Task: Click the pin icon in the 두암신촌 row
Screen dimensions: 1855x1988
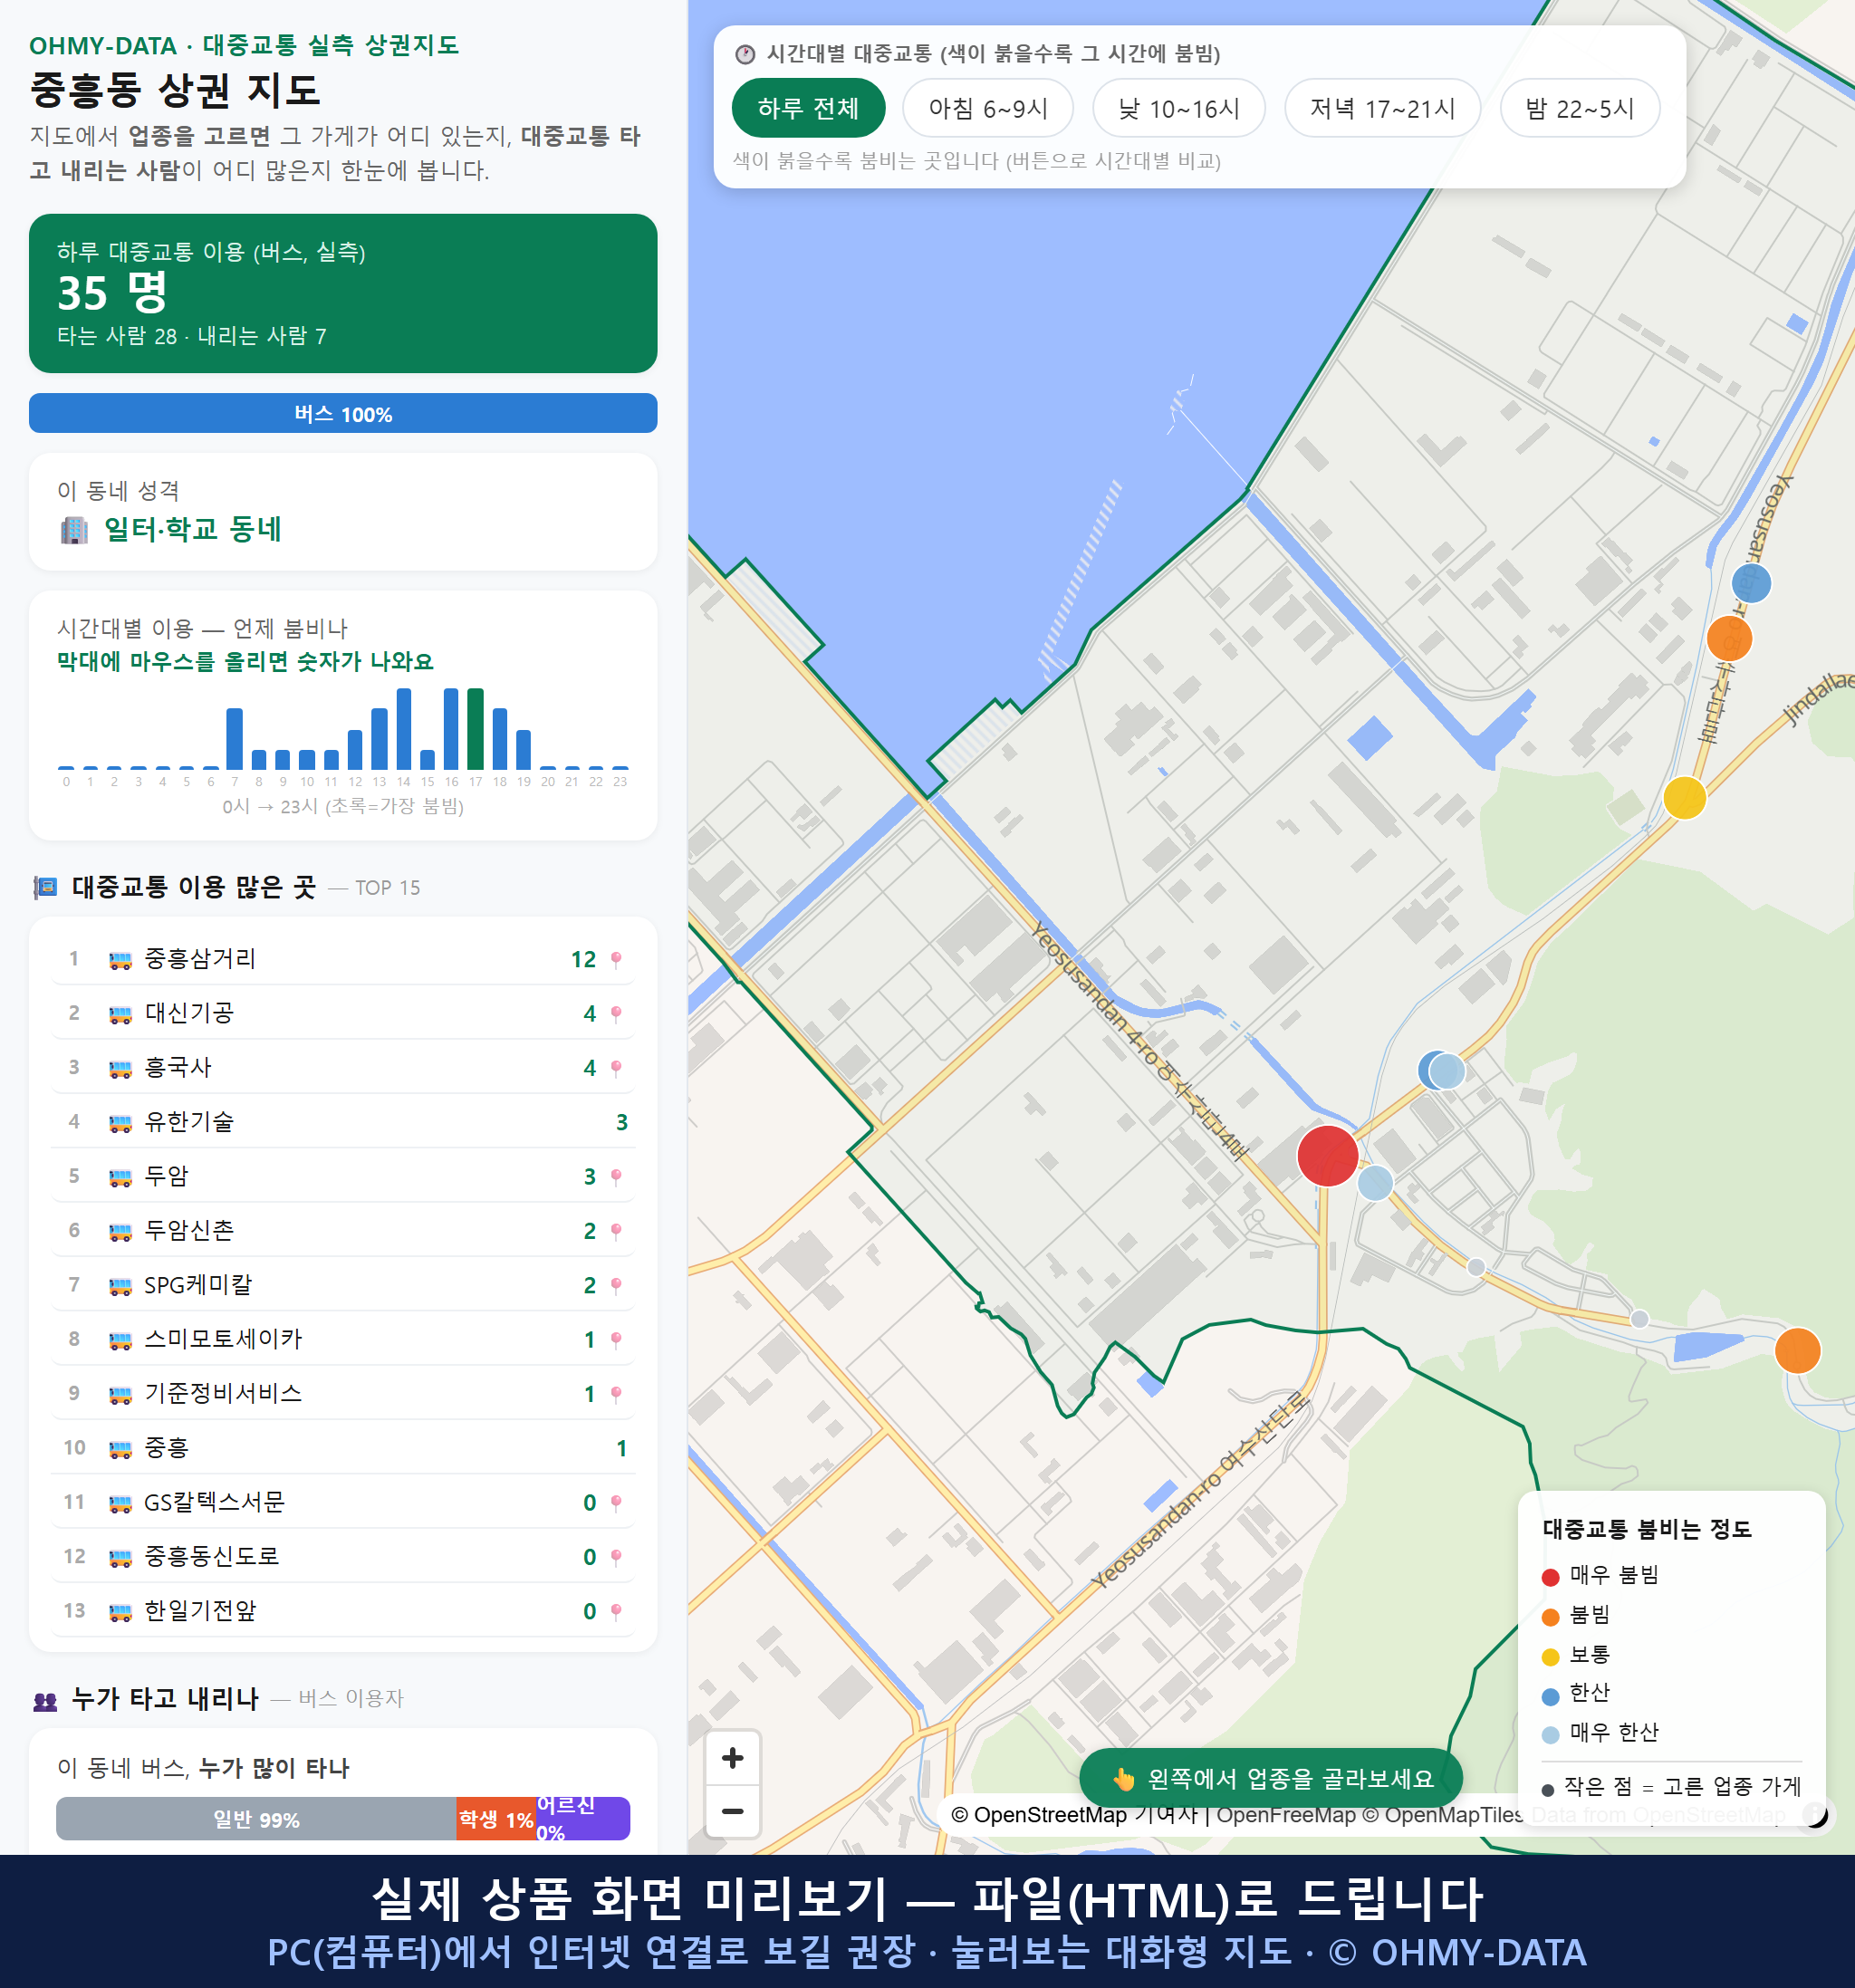Action: [x=616, y=1231]
